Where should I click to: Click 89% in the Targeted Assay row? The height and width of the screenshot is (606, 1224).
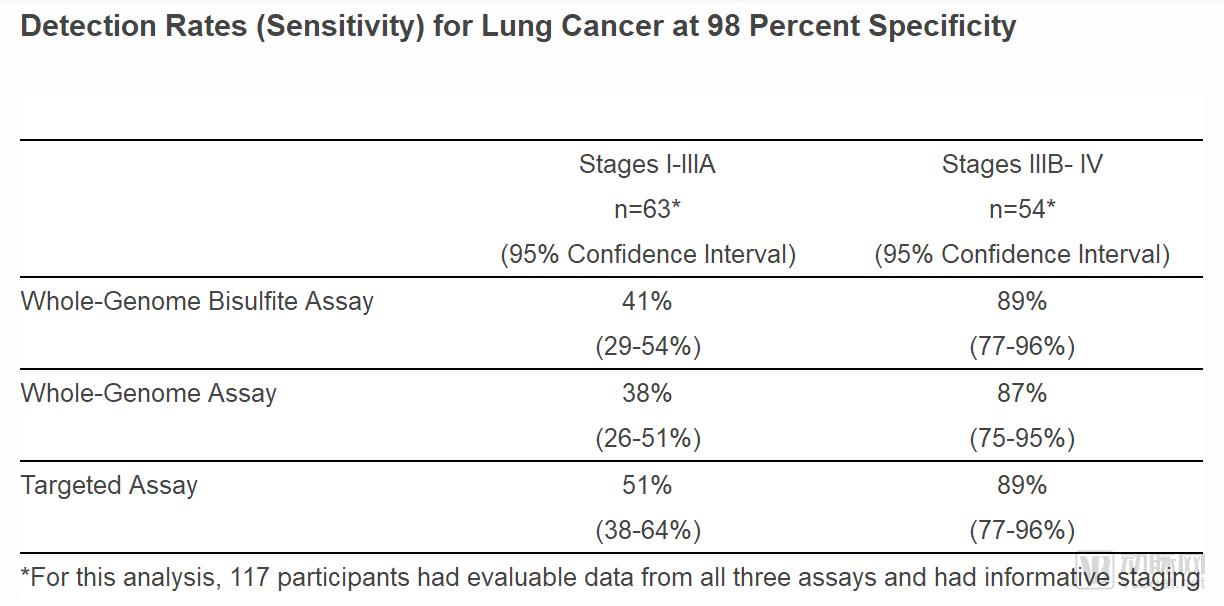pyautogui.click(x=1021, y=485)
